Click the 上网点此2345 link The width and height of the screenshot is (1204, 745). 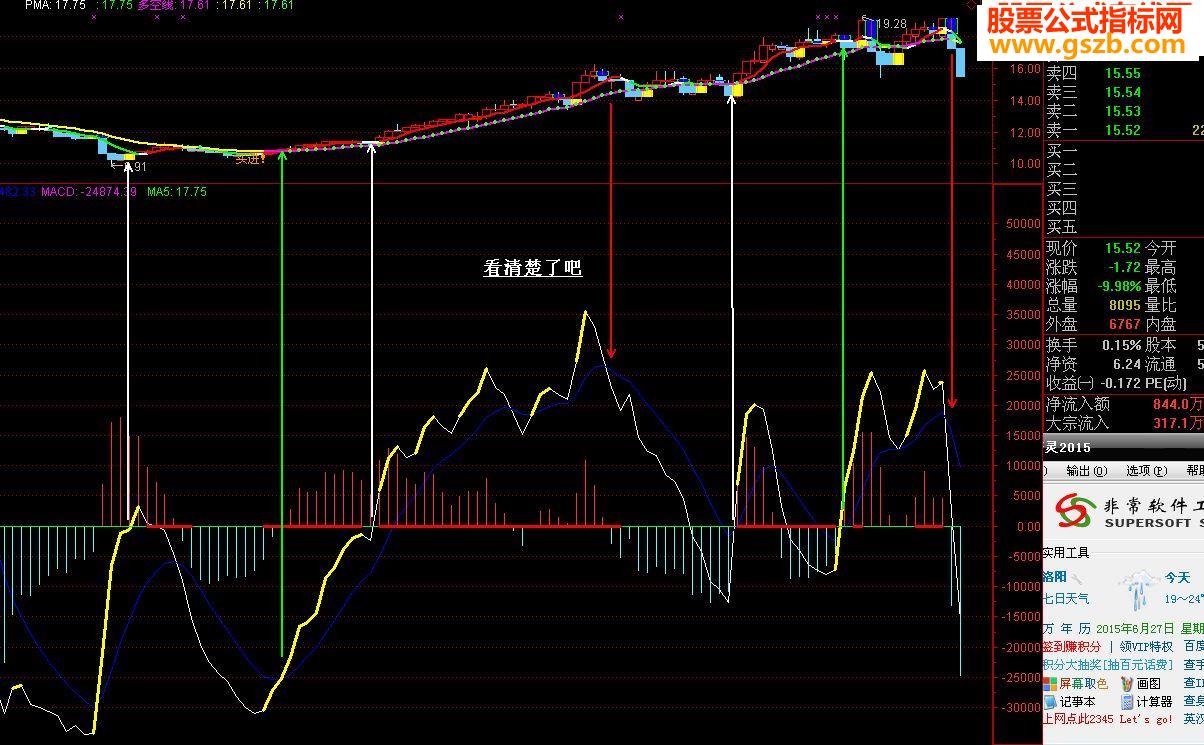pyautogui.click(x=1108, y=719)
